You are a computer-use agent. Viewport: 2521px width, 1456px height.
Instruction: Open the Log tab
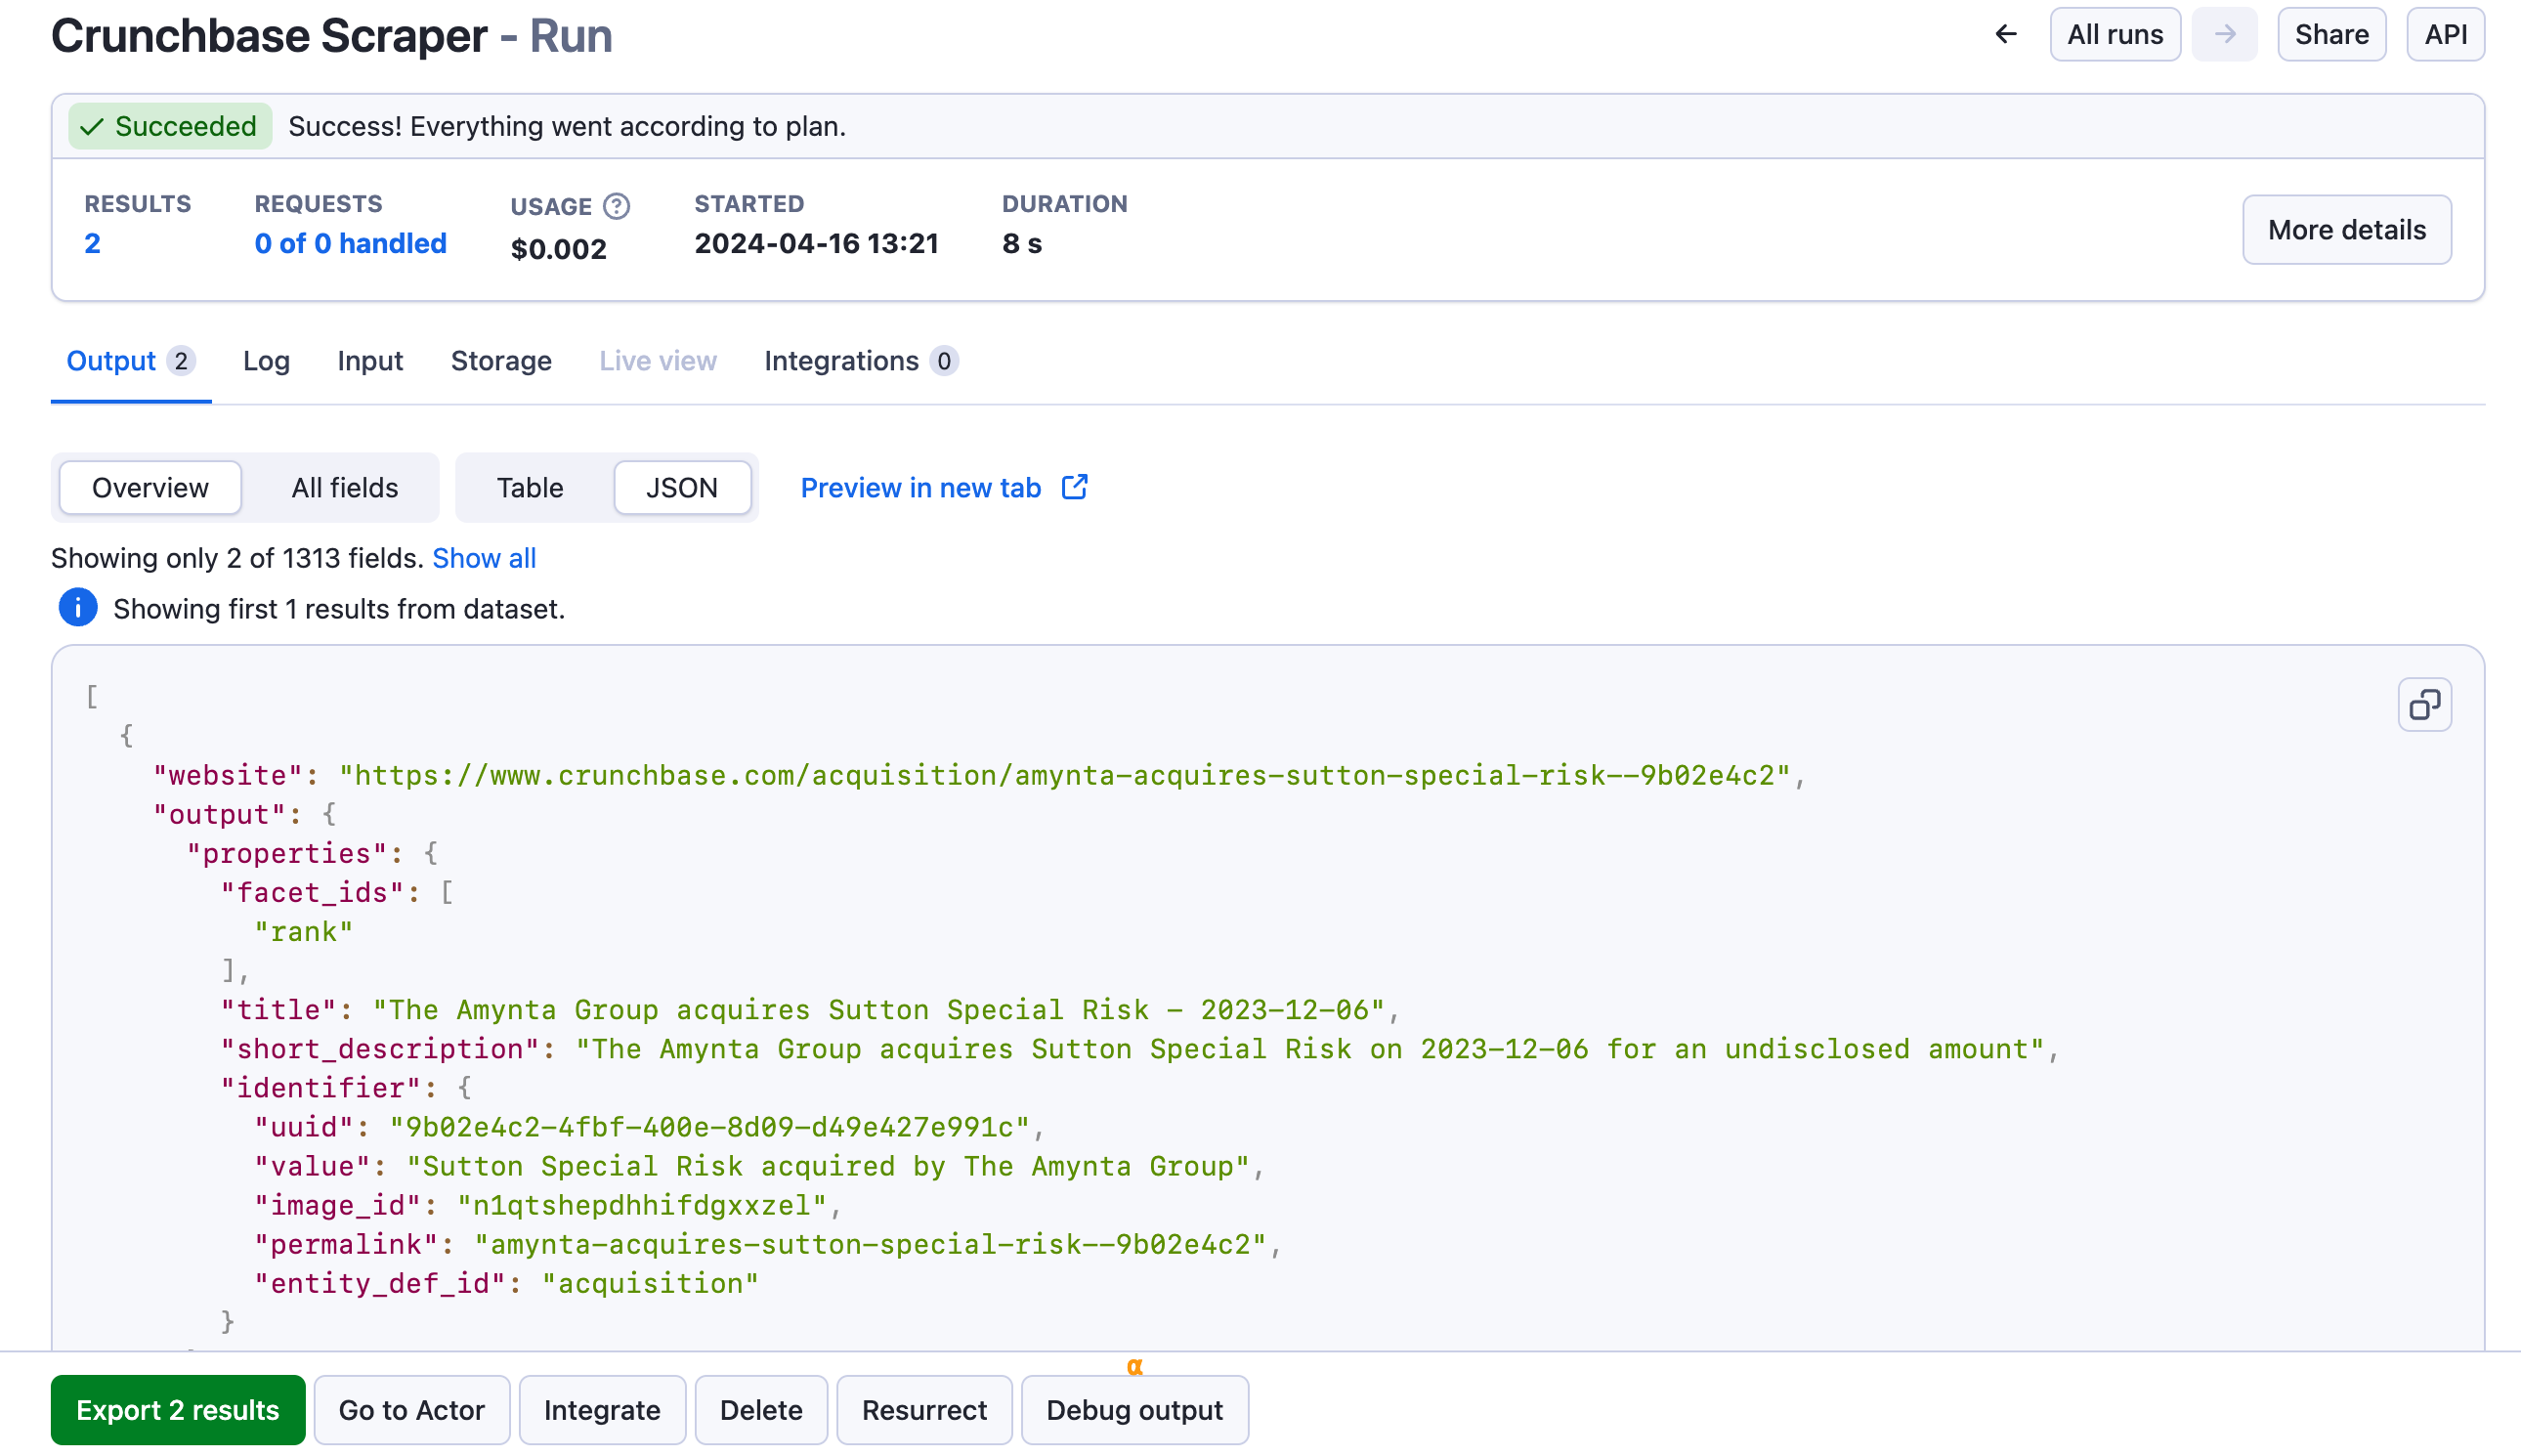click(266, 361)
